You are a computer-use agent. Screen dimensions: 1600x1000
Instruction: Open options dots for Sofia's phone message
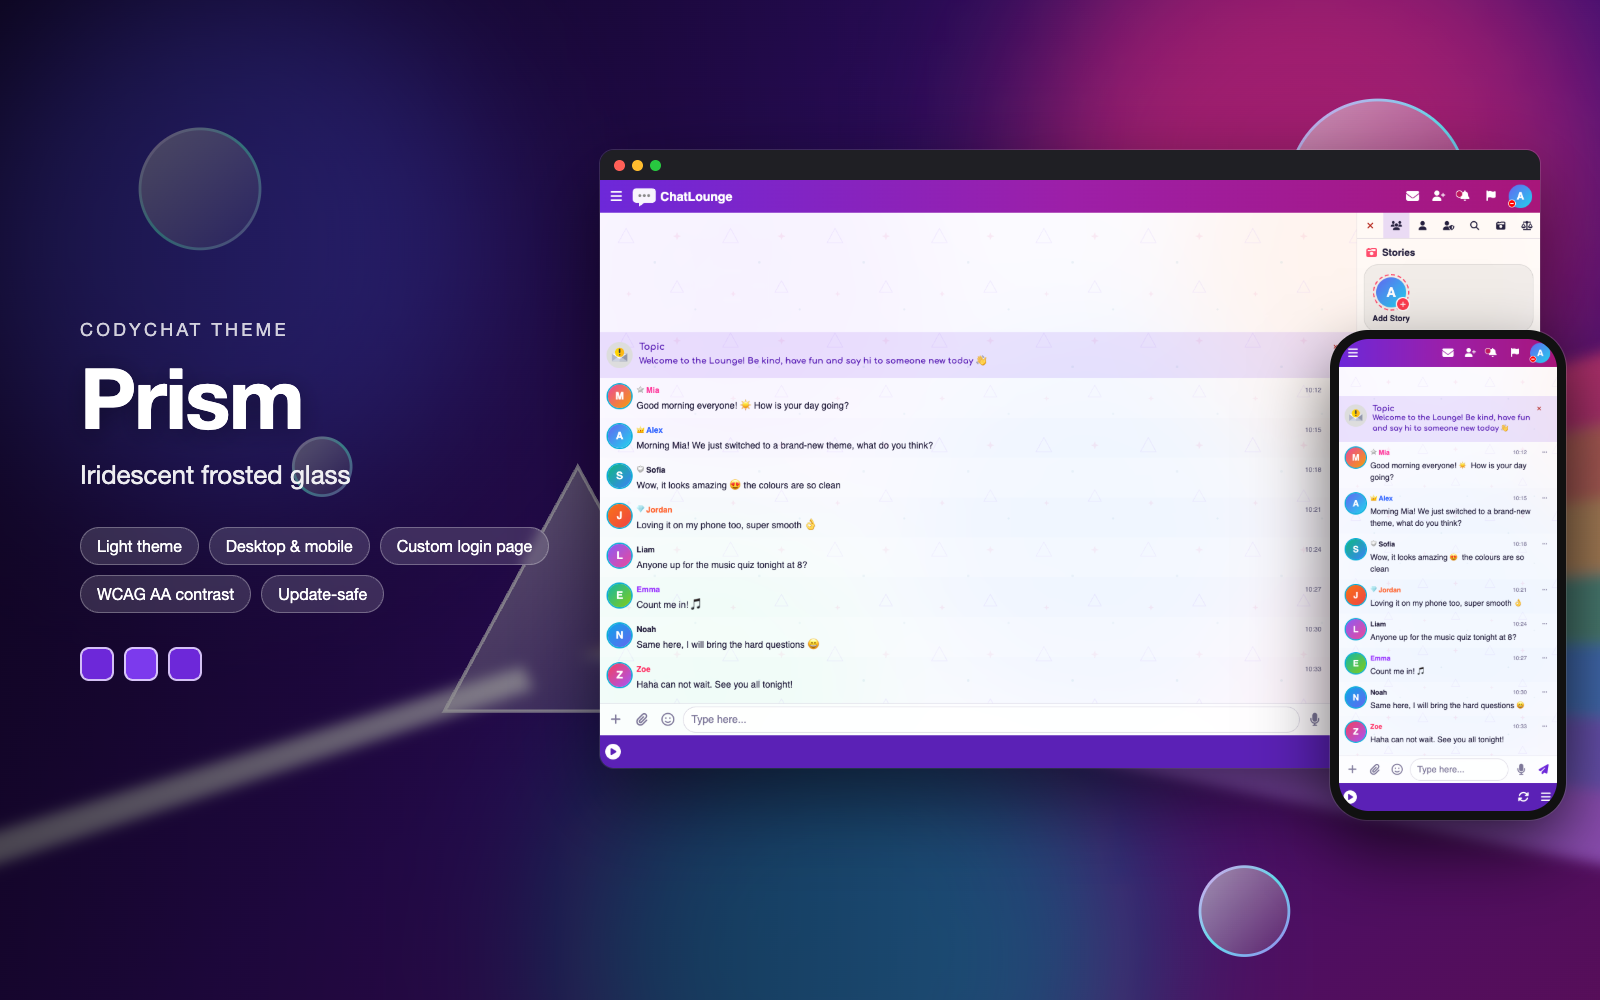1544,544
